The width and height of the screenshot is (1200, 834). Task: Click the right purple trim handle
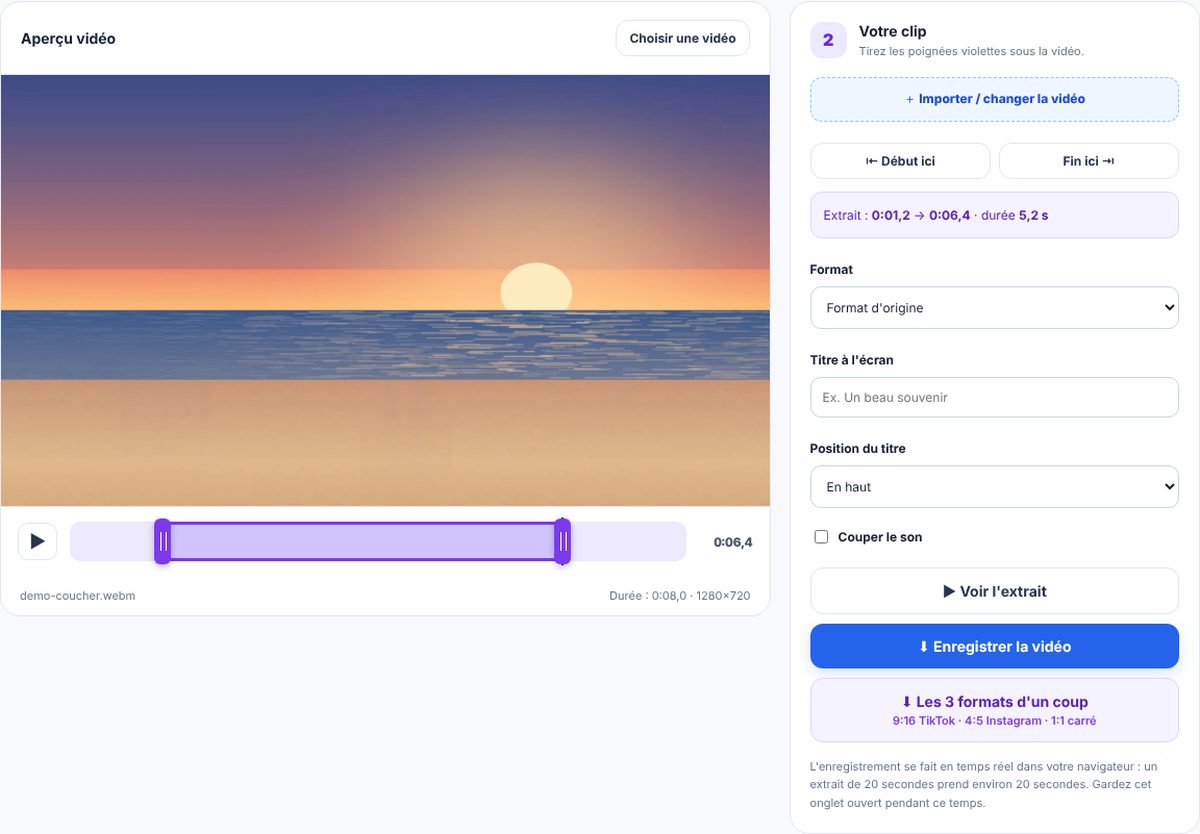coord(563,541)
